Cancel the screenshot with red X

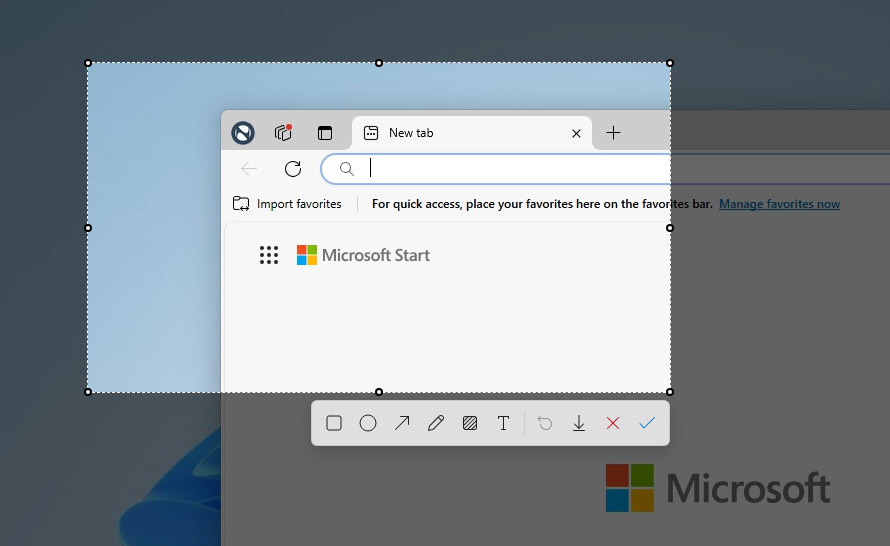click(x=613, y=423)
